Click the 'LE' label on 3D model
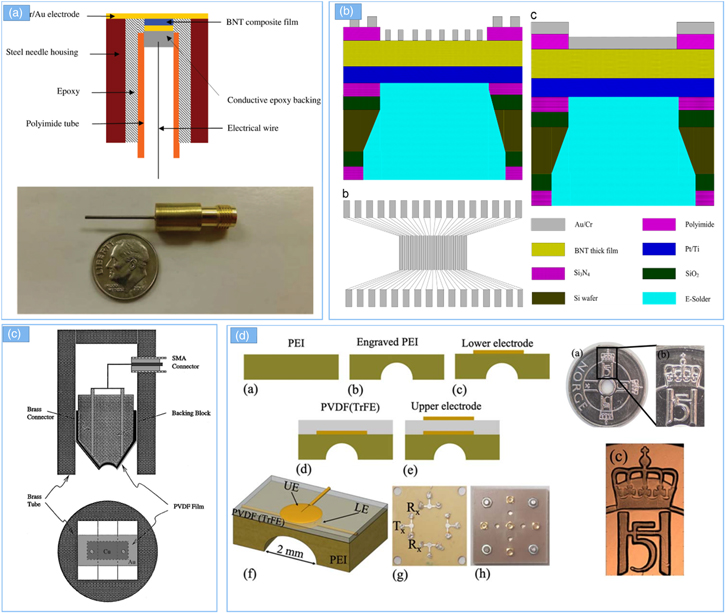Viewport: 725px width, 613px height. (362, 509)
